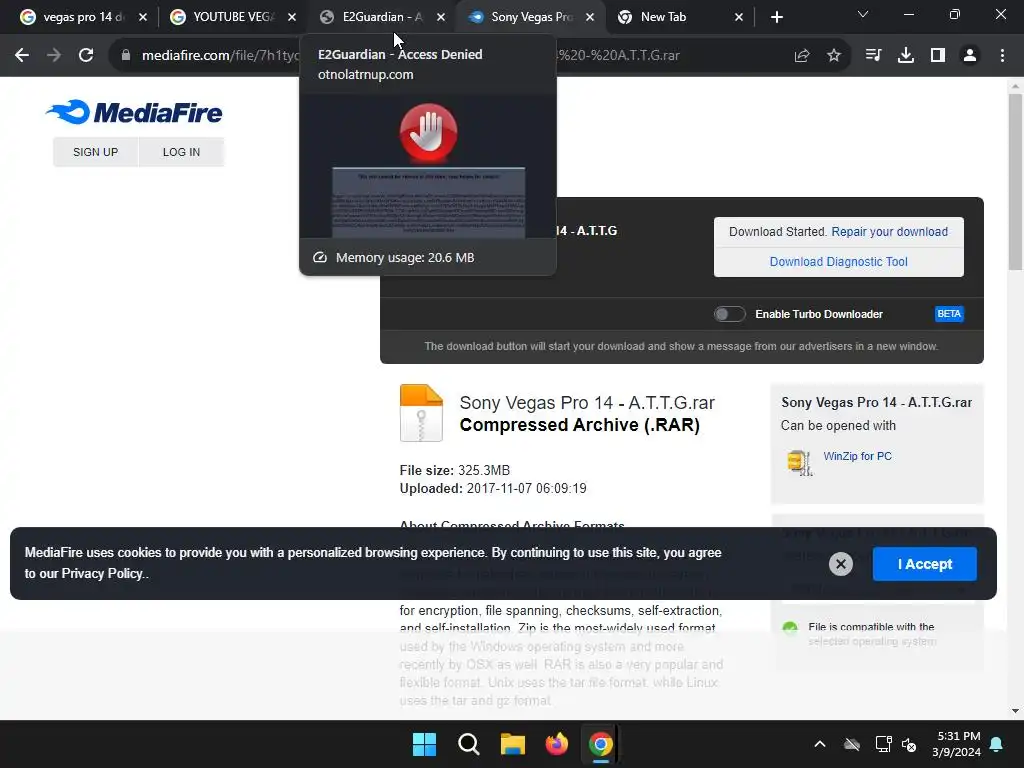Click the E2Guardian tab preview thumbnail
1024x768 pixels.
428,167
